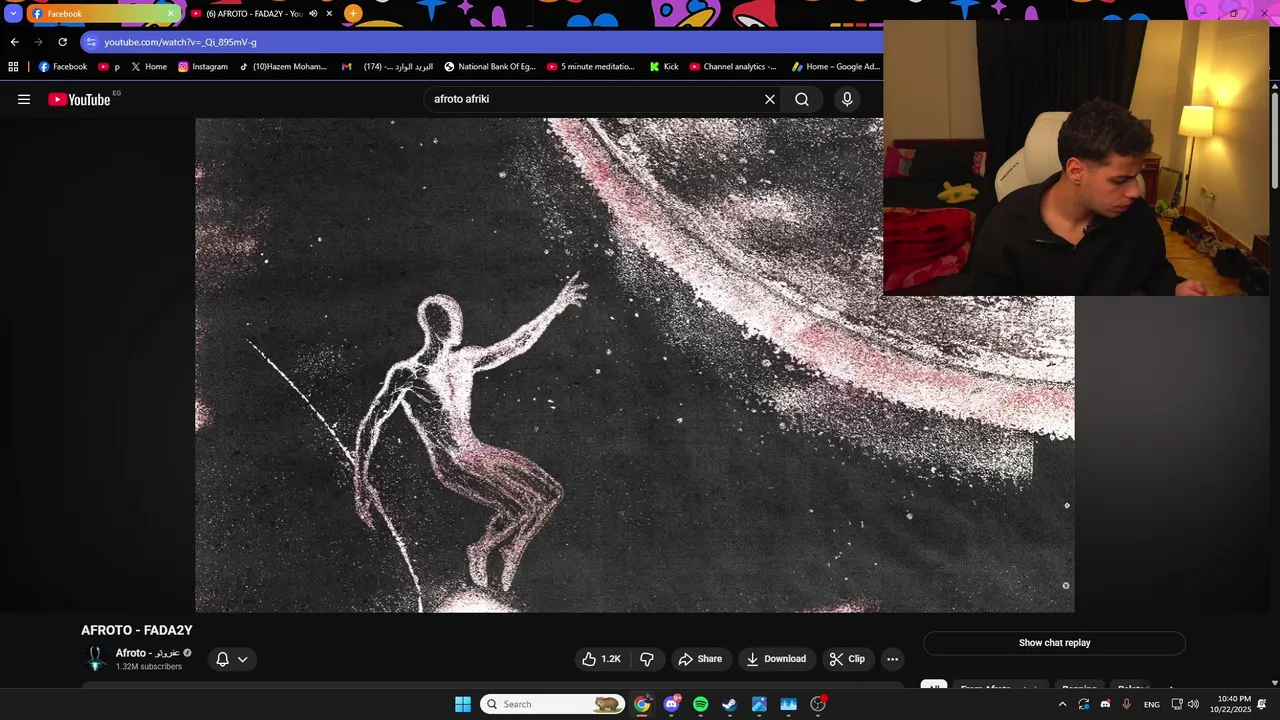Open the X Home bookmark
This screenshot has height=720, width=1280.
pos(148,67)
